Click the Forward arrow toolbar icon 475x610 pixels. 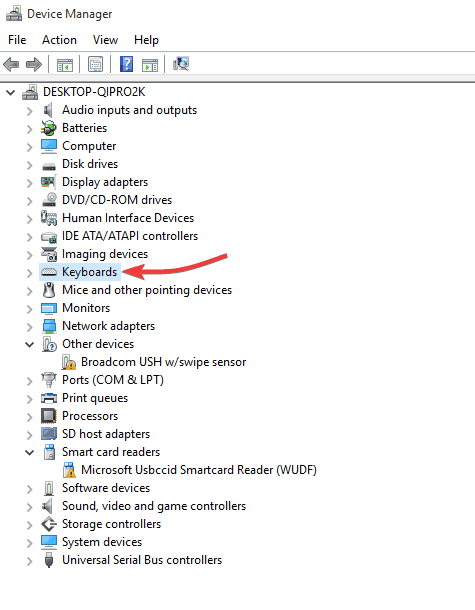coord(34,64)
